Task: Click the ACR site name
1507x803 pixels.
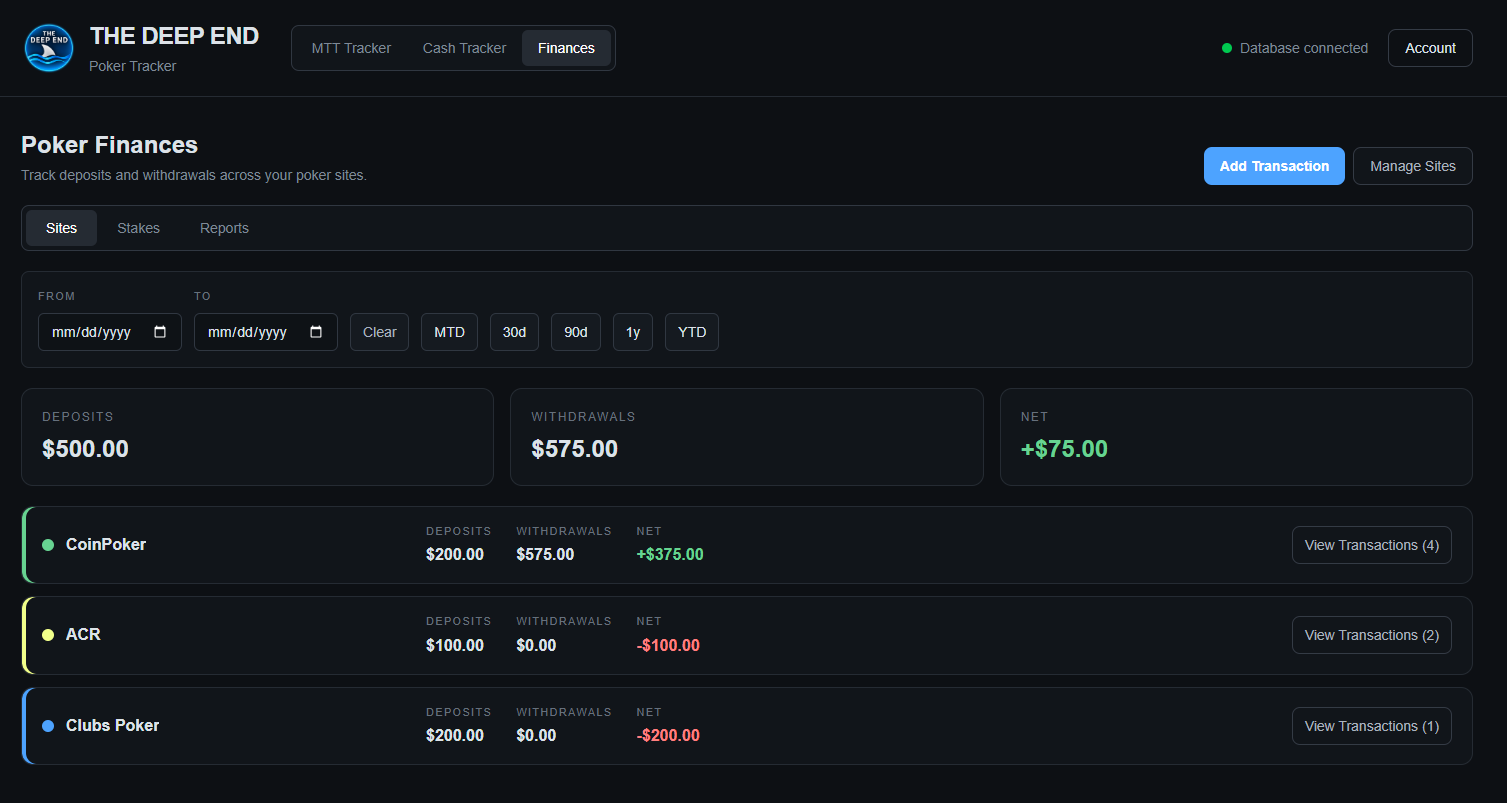Action: (x=83, y=635)
